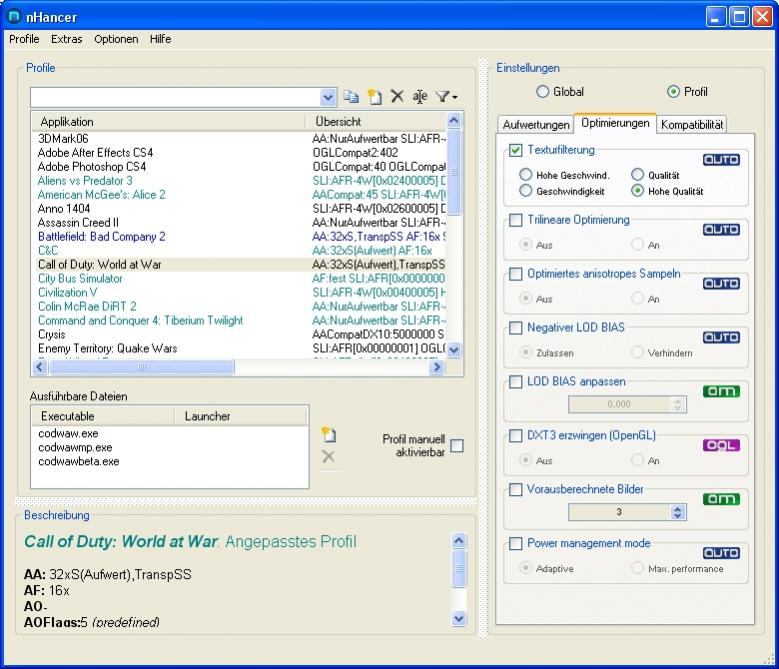Tick the Negativer LOD BIAS checkbox
779x669 pixels.
516,328
